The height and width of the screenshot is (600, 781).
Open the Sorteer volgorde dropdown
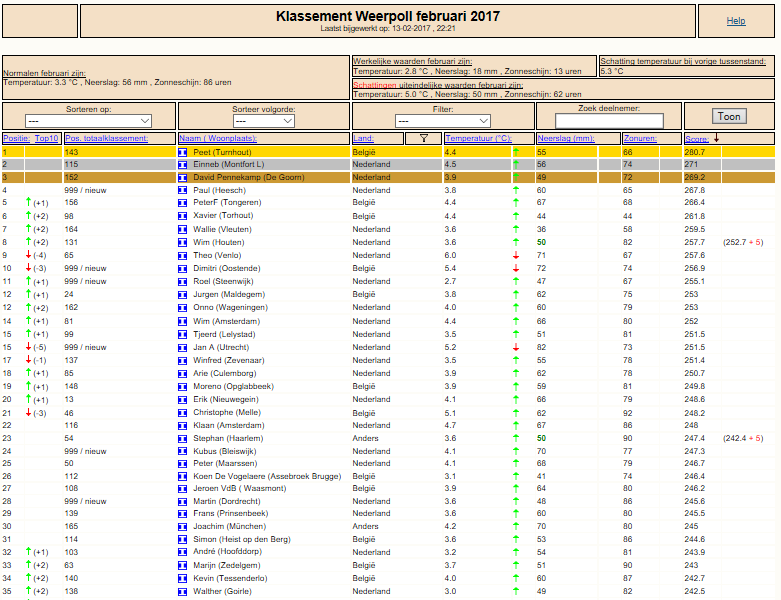(263, 121)
